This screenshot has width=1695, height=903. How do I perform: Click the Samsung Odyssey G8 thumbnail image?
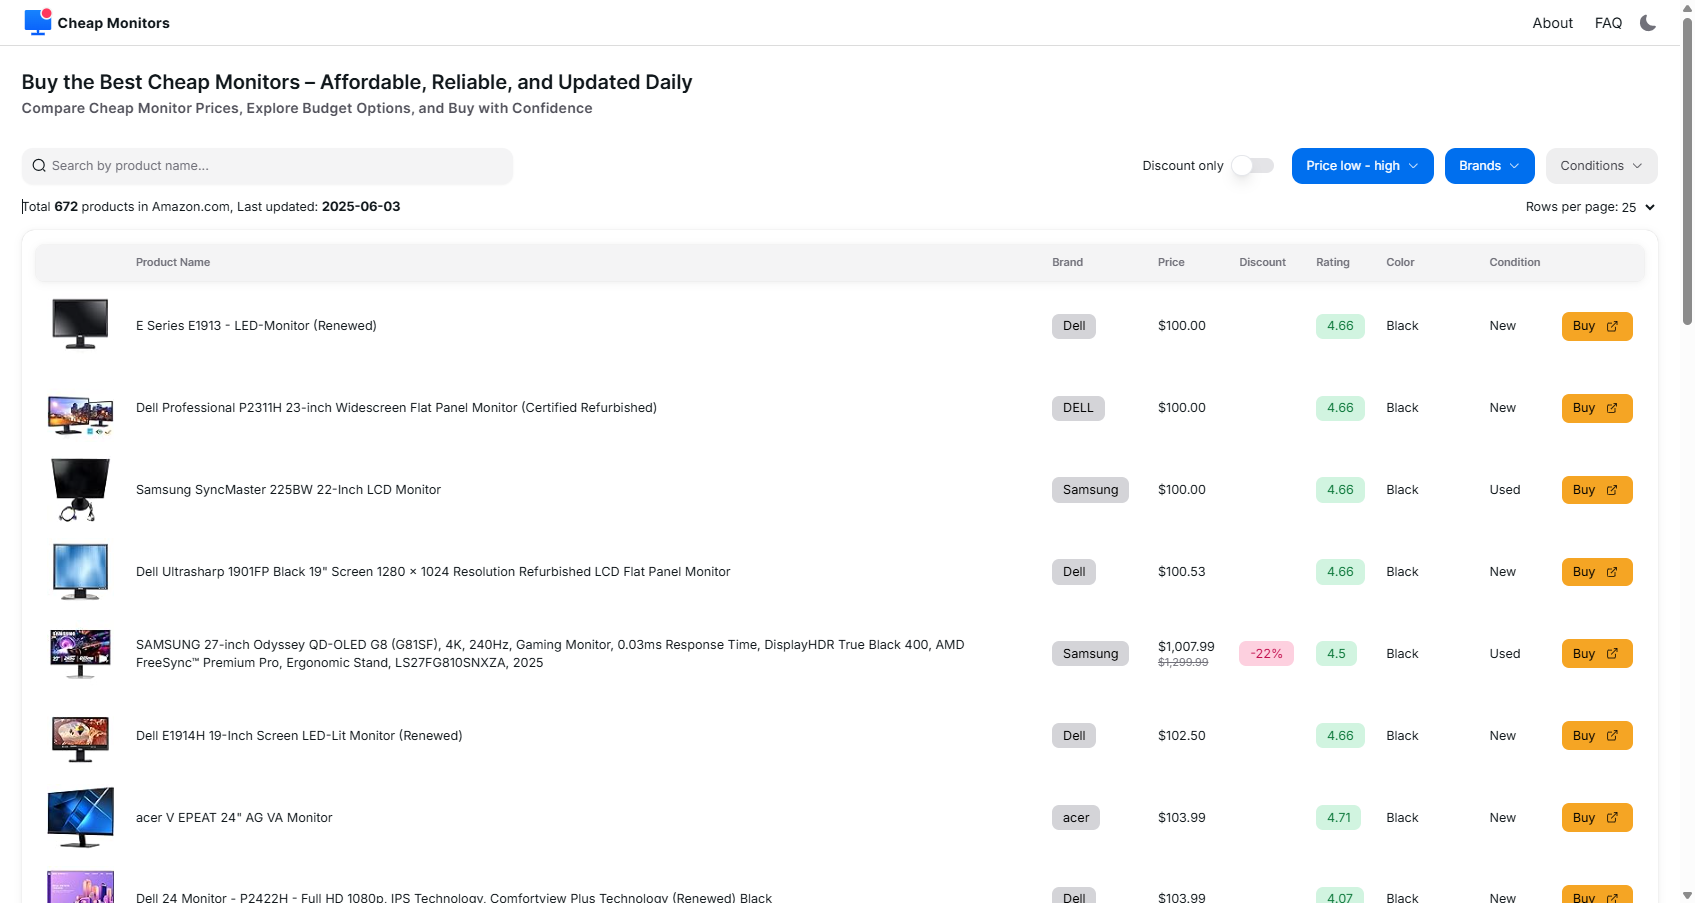[x=80, y=654]
